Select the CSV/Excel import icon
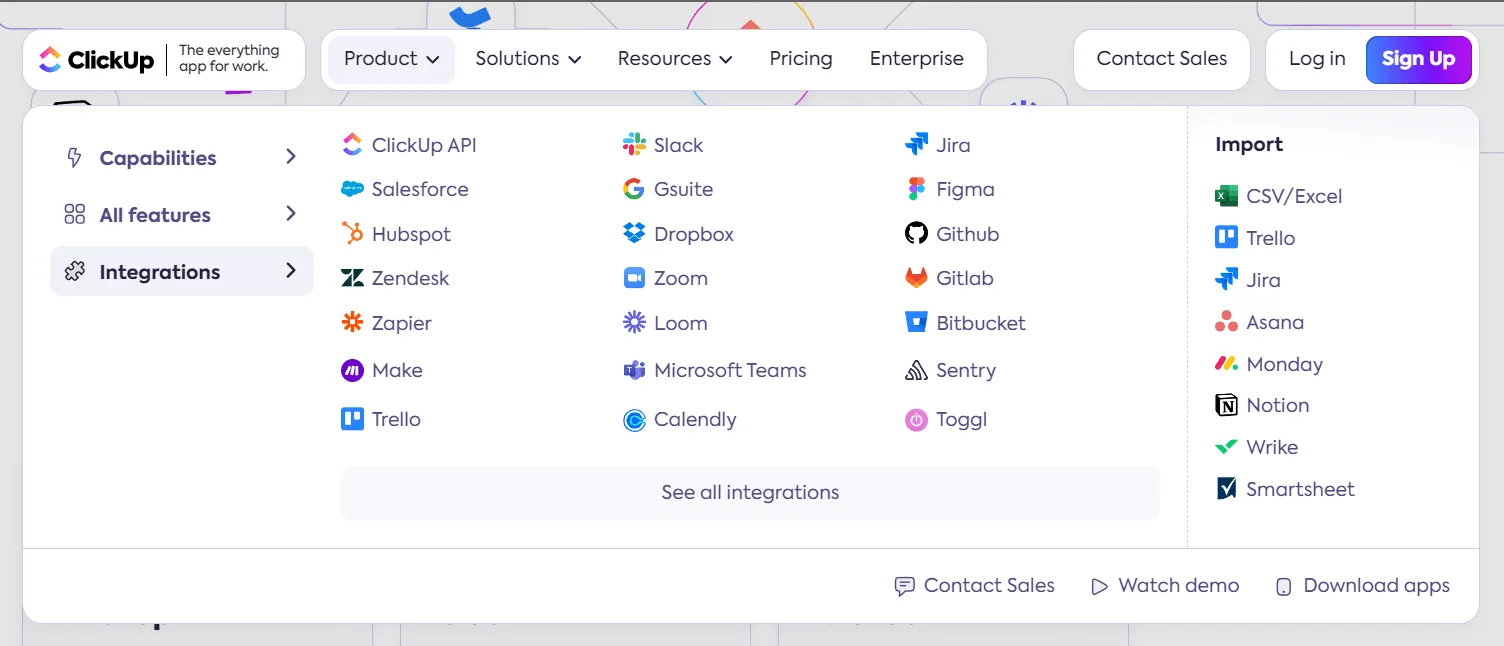Screen dimensions: 1504x646 [1226, 196]
